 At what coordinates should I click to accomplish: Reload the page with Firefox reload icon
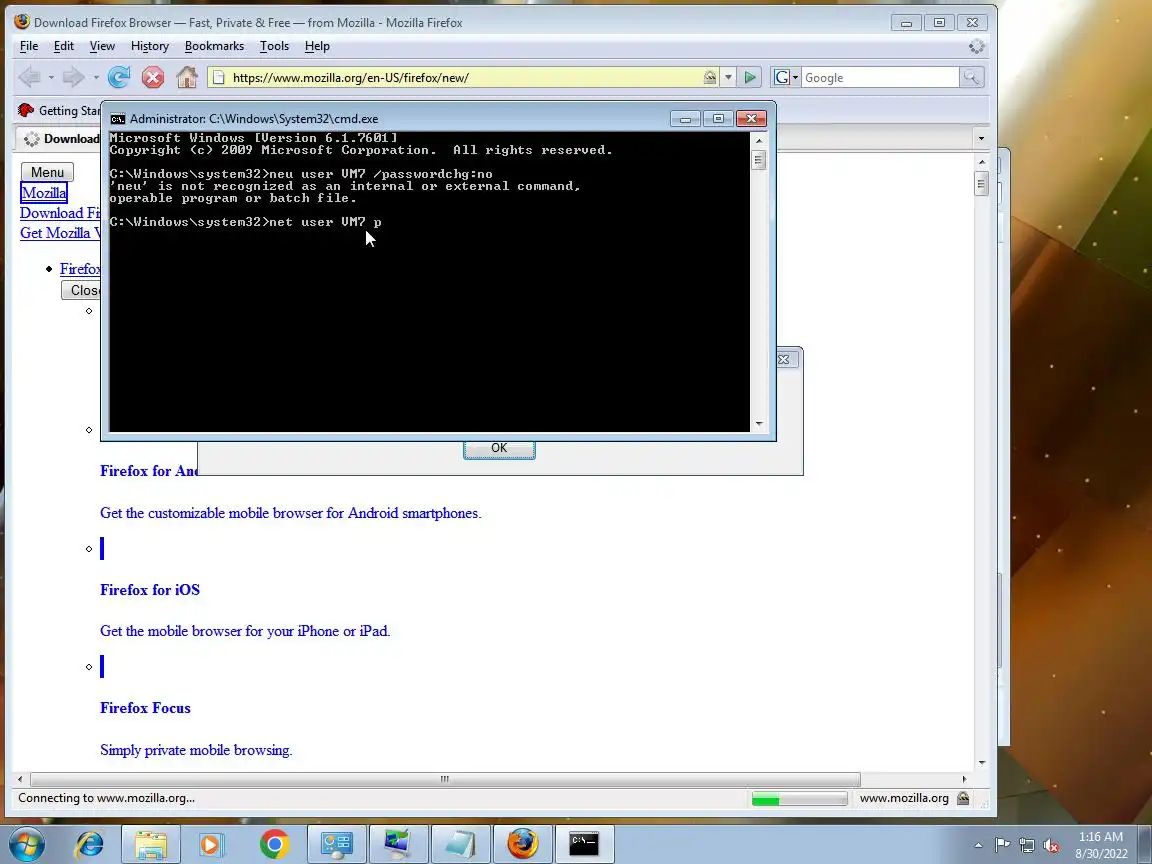[x=119, y=77]
